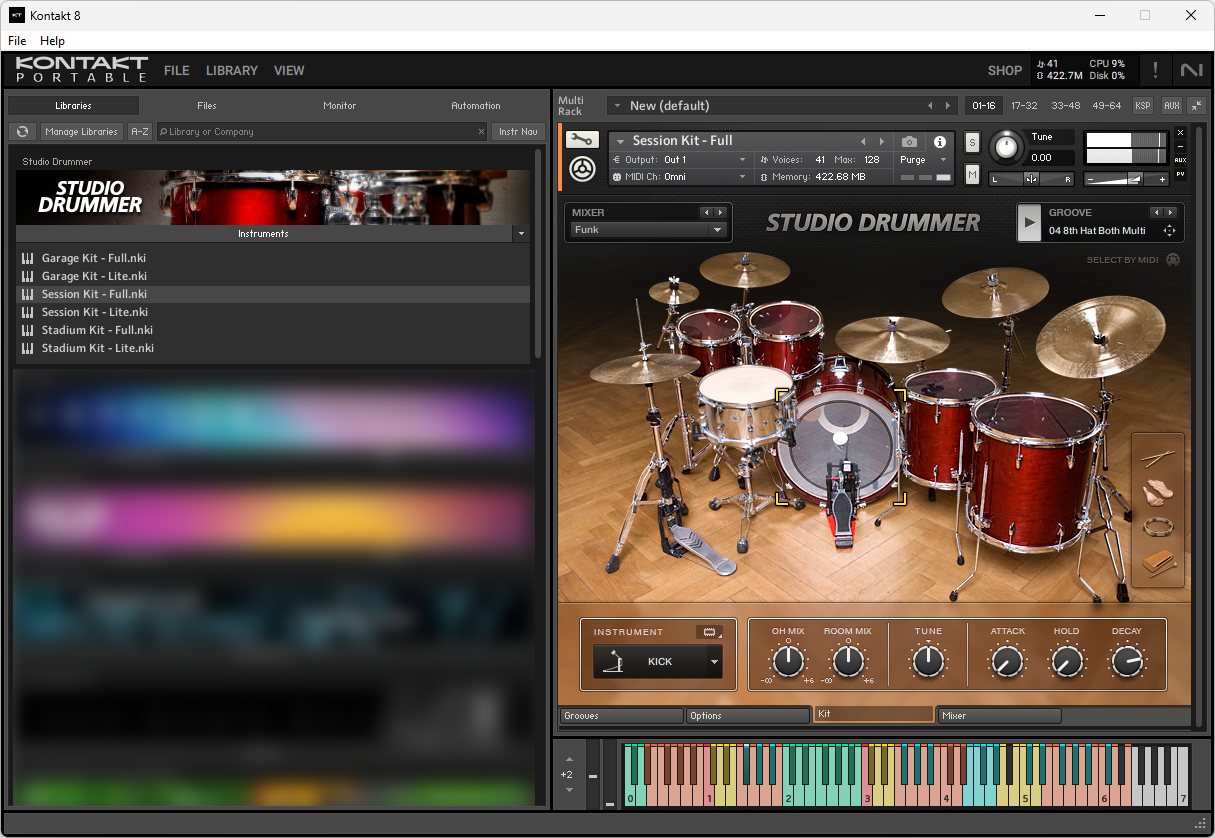Open the File menu in title bar
This screenshot has height=838, width=1215.
pos(17,41)
